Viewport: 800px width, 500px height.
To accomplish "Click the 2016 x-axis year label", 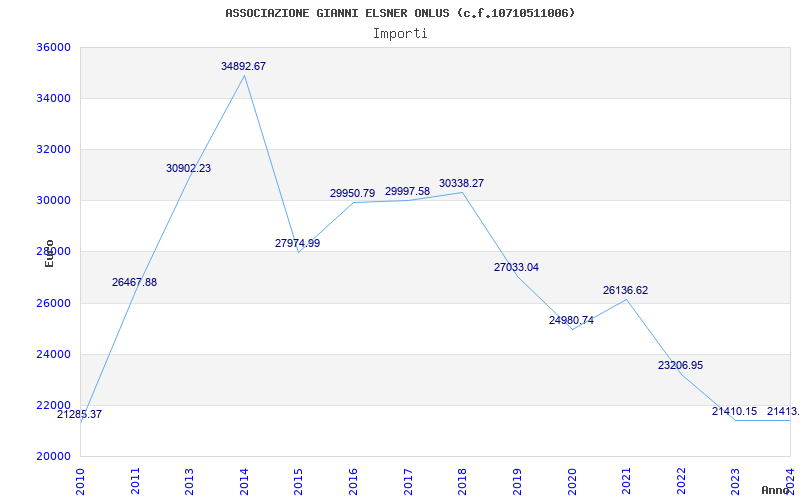I will coord(354,481).
